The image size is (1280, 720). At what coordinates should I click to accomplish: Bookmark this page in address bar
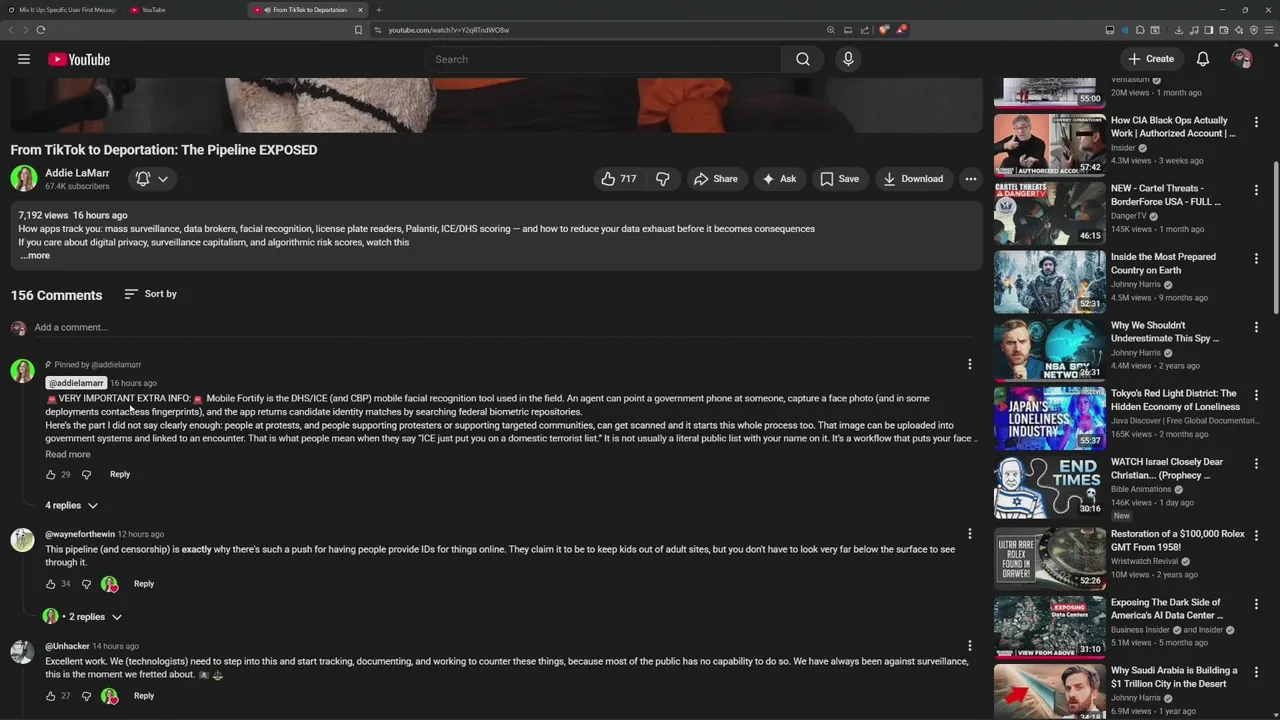coord(358,30)
